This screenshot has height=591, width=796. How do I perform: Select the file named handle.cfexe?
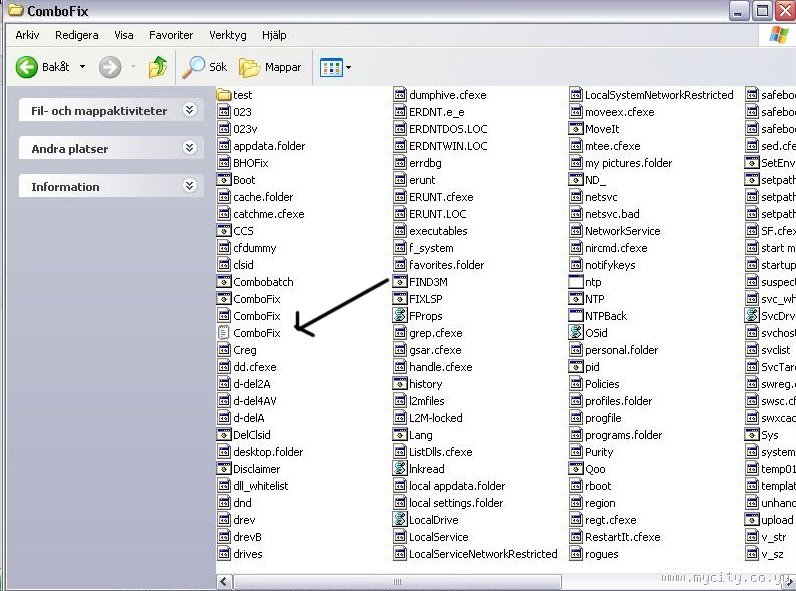click(x=433, y=367)
